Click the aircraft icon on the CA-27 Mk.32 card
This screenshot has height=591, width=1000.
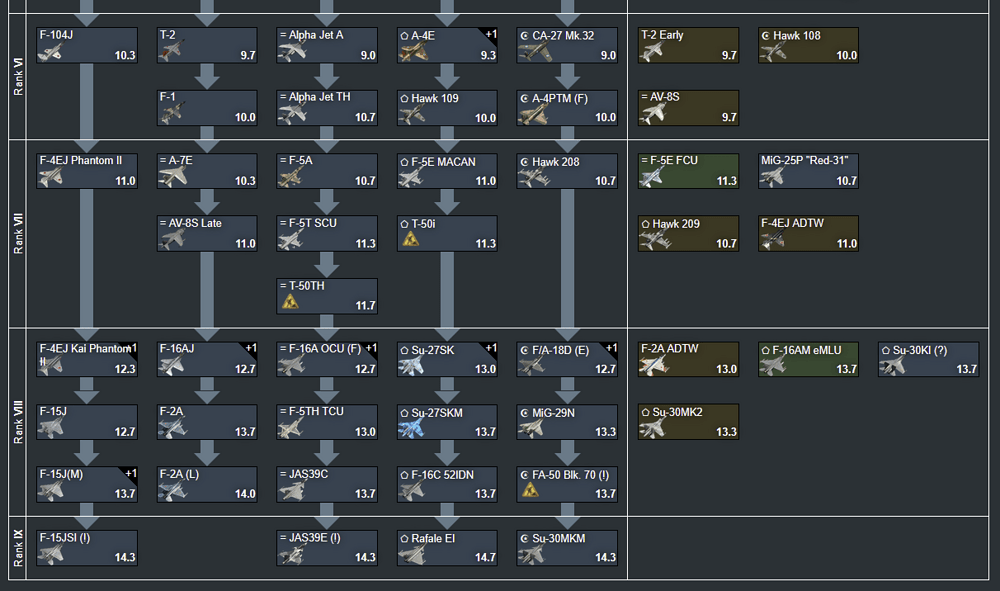click(534, 52)
